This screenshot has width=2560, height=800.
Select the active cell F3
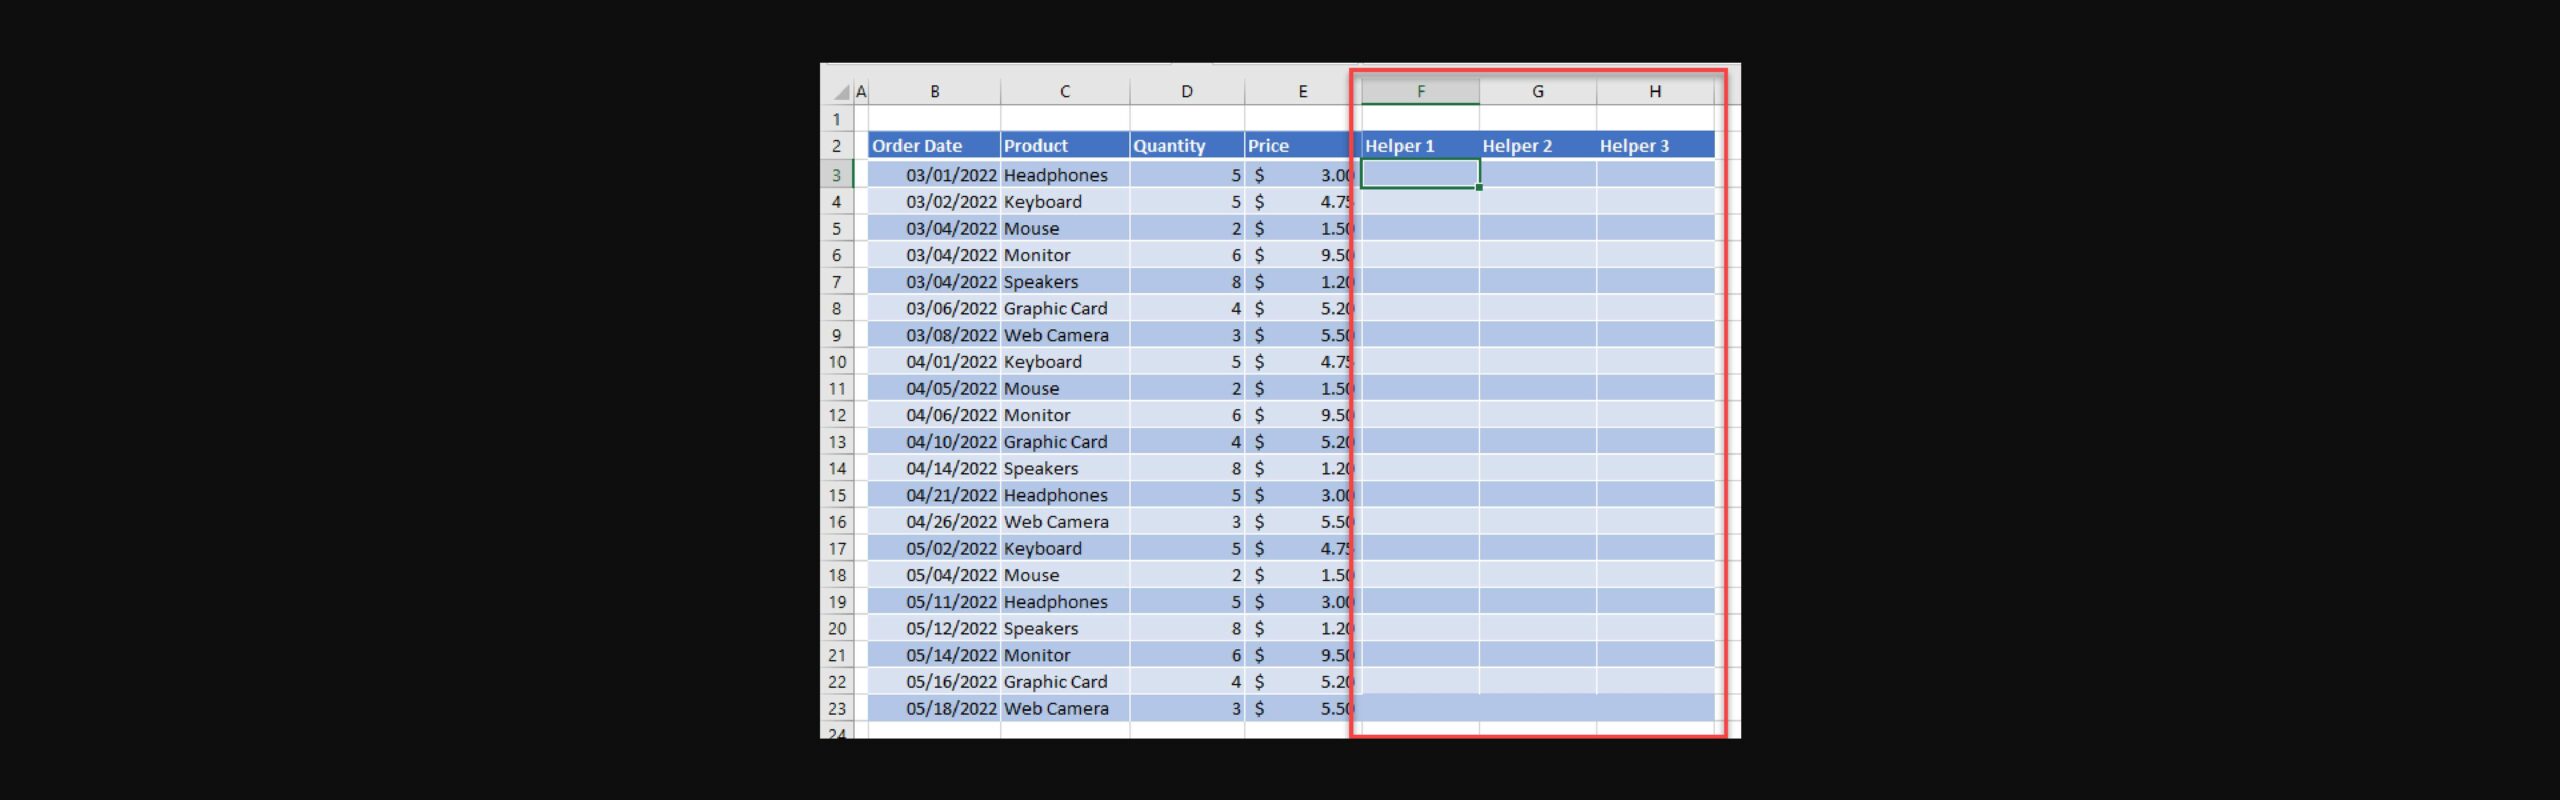coord(1420,174)
